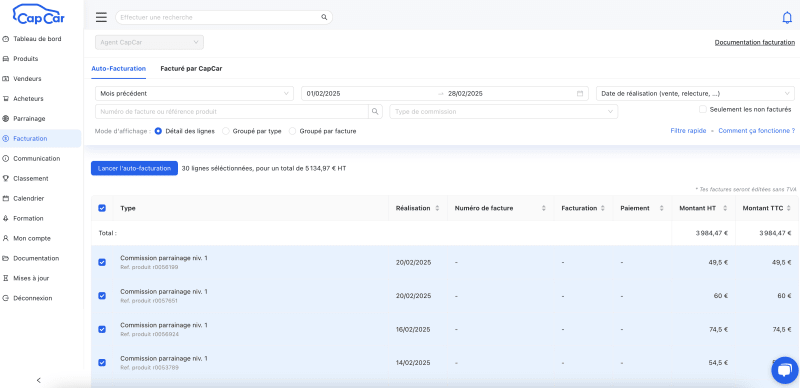This screenshot has height=388, width=800.
Task: Open Documentation in sidebar
Action: [x=36, y=258]
